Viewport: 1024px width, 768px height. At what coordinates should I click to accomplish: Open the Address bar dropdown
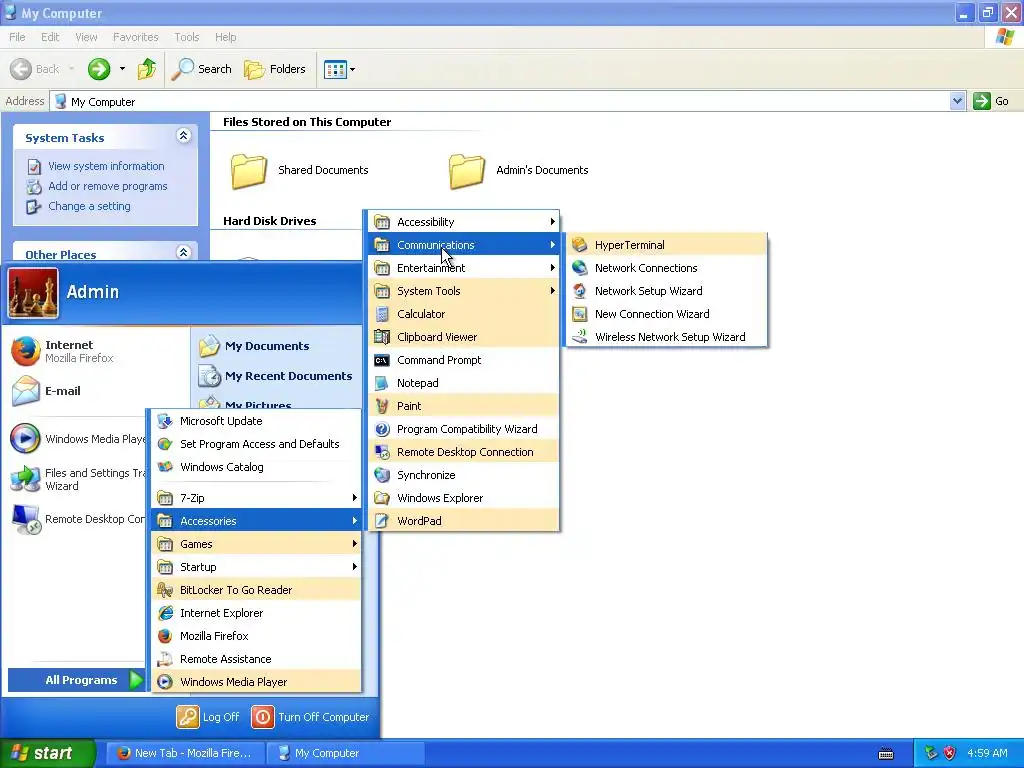957,101
